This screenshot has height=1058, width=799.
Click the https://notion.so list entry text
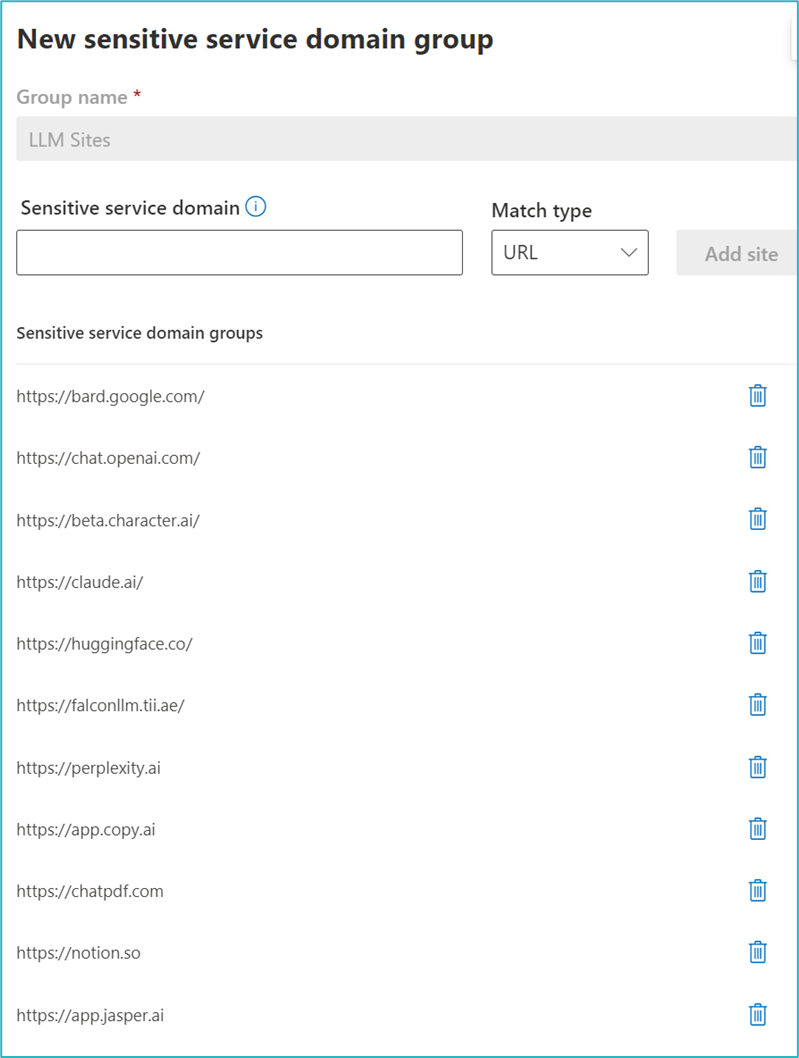coord(78,953)
